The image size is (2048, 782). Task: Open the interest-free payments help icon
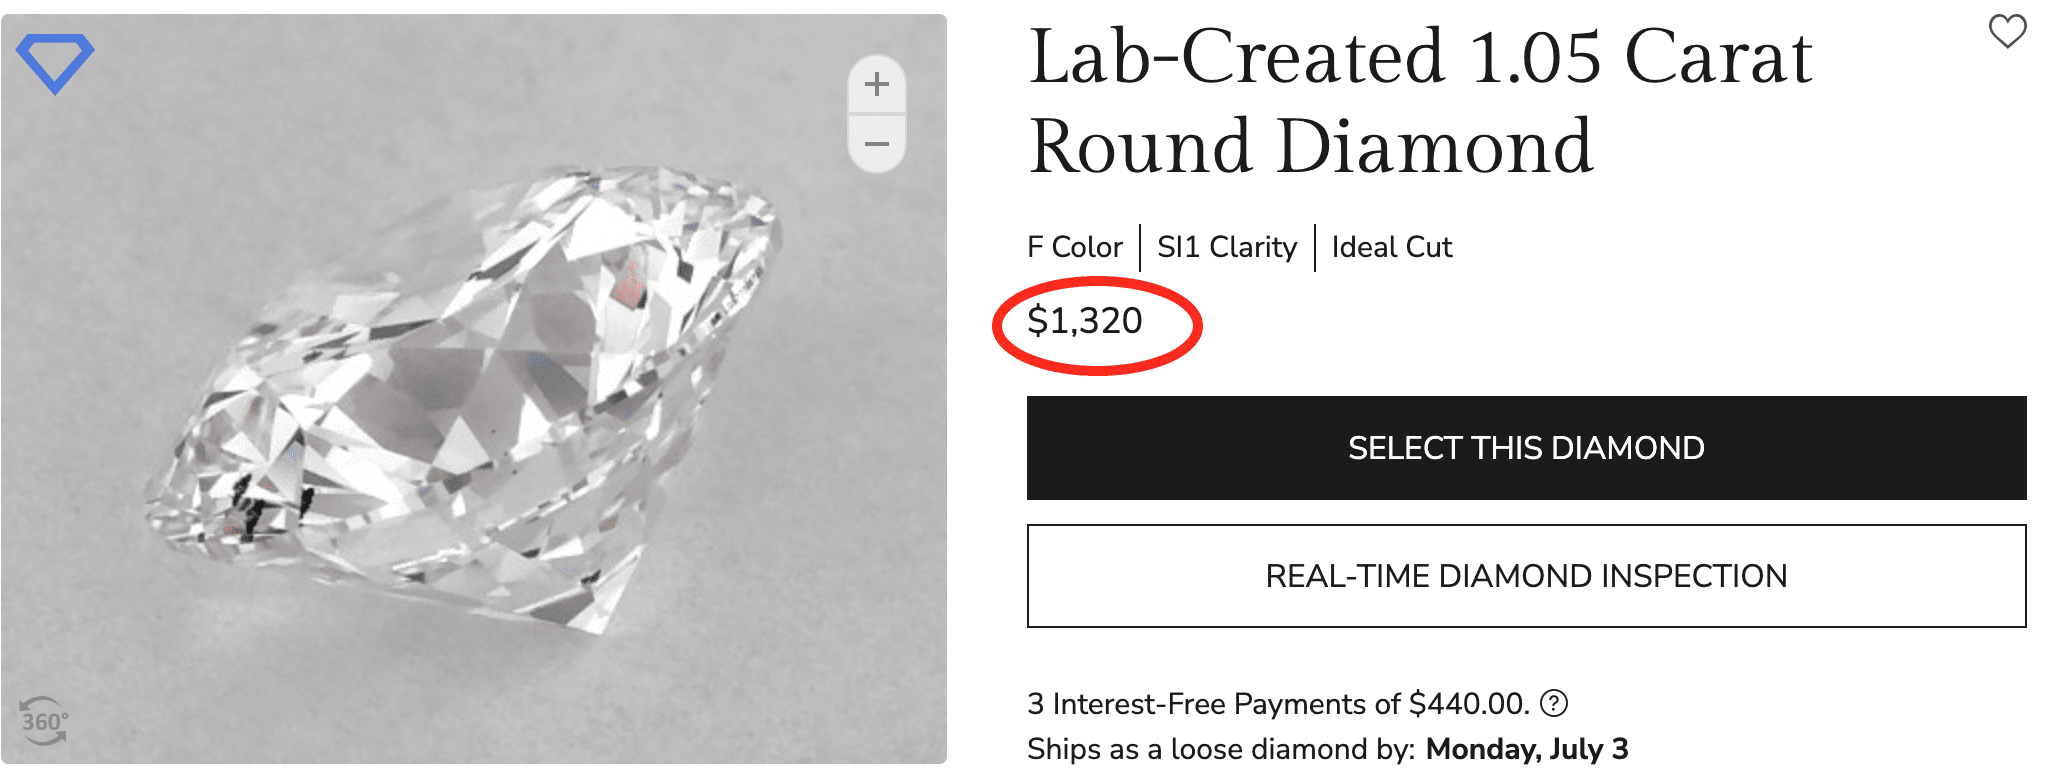point(1553,704)
